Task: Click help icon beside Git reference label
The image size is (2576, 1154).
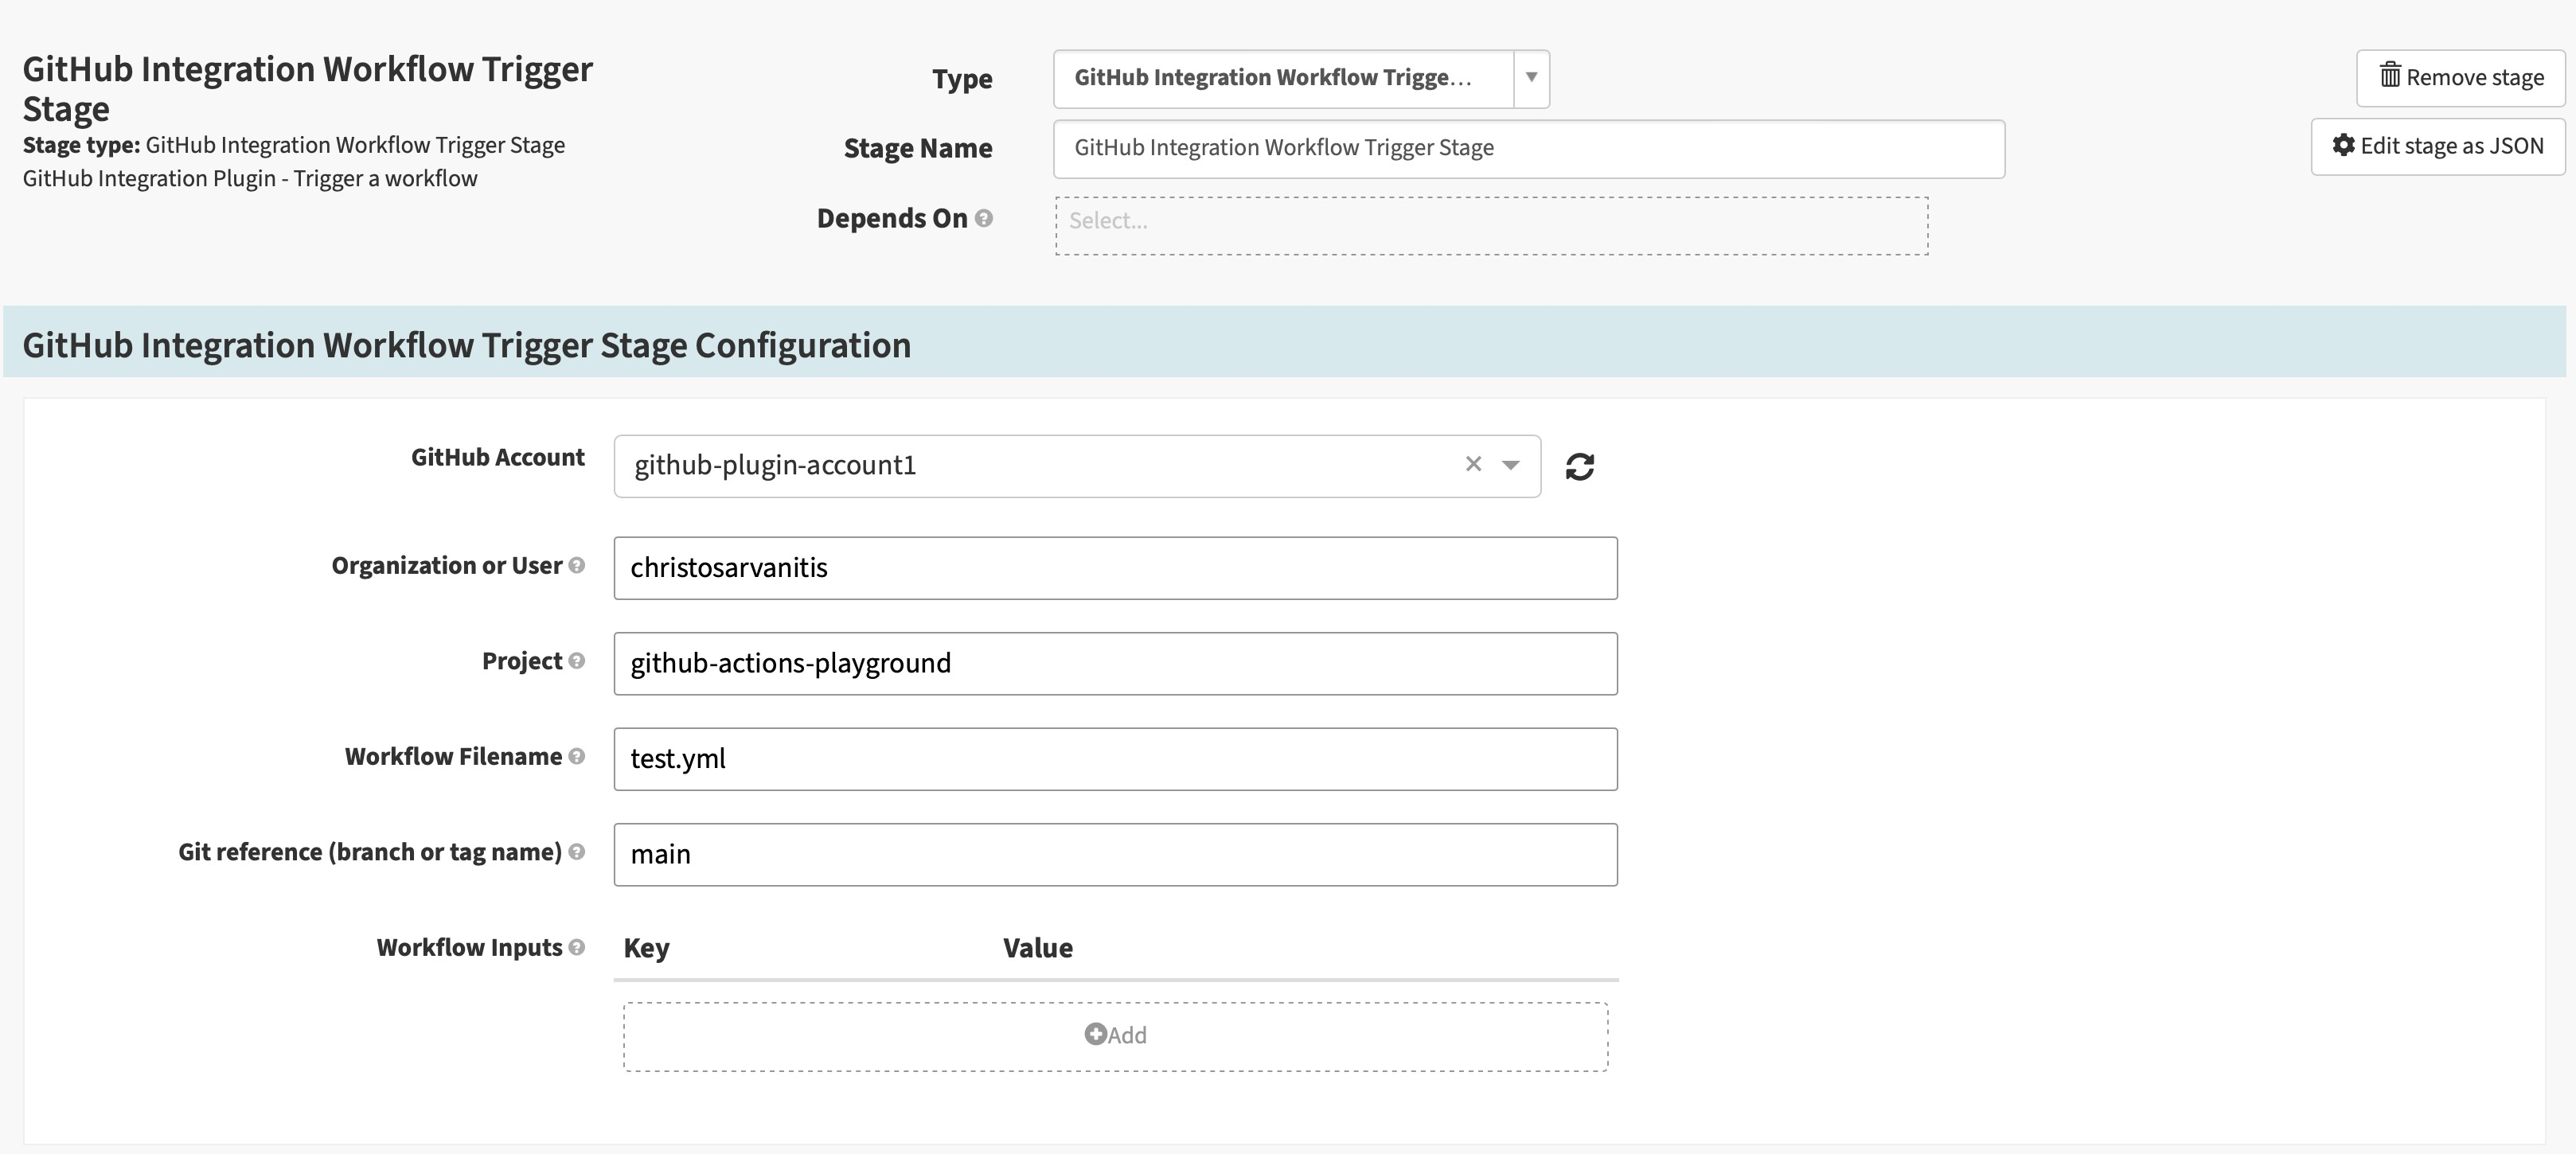Action: coord(577,852)
